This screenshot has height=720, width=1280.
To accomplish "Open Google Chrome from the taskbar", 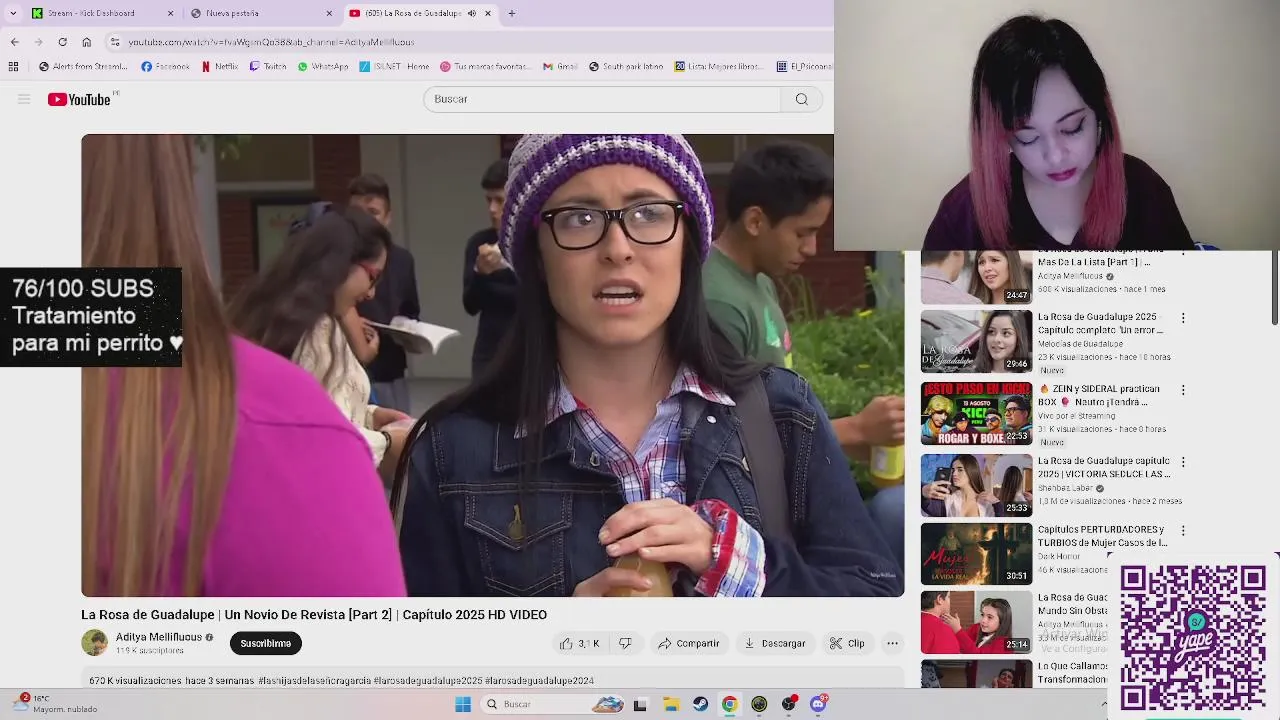I will click(x=729, y=704).
